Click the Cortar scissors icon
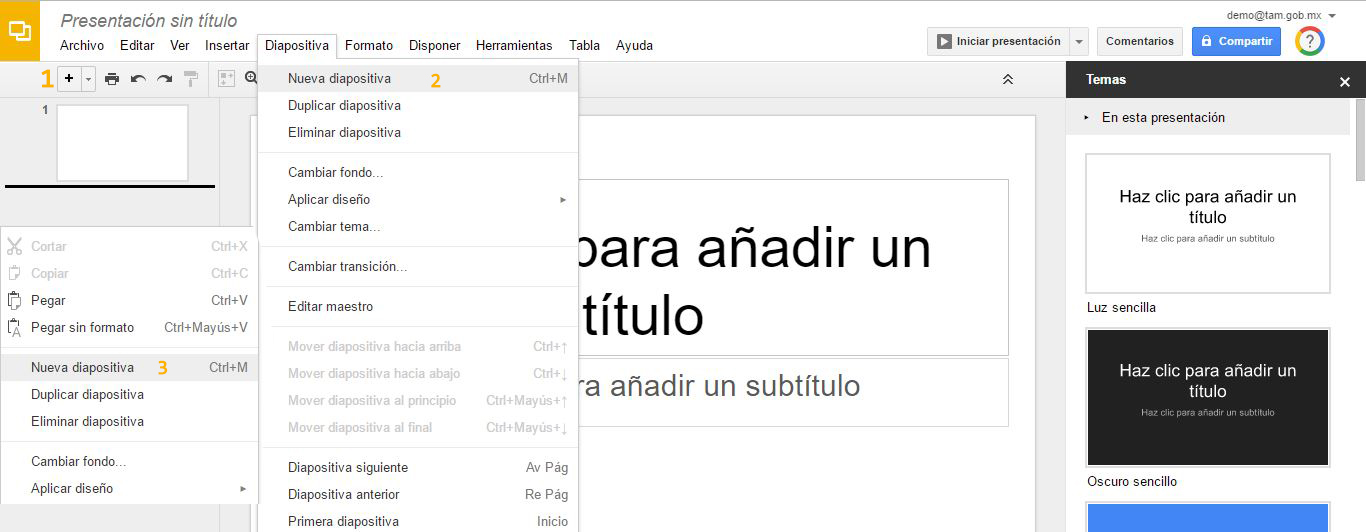 pyautogui.click(x=14, y=246)
